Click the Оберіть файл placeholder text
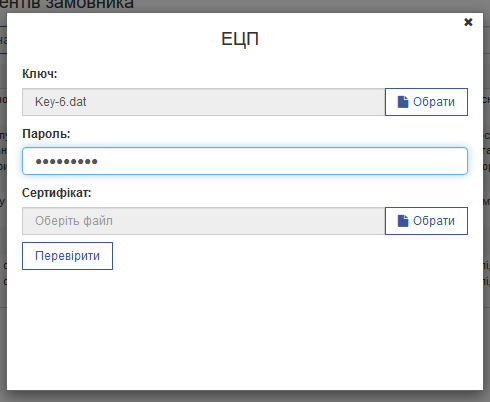 74,221
